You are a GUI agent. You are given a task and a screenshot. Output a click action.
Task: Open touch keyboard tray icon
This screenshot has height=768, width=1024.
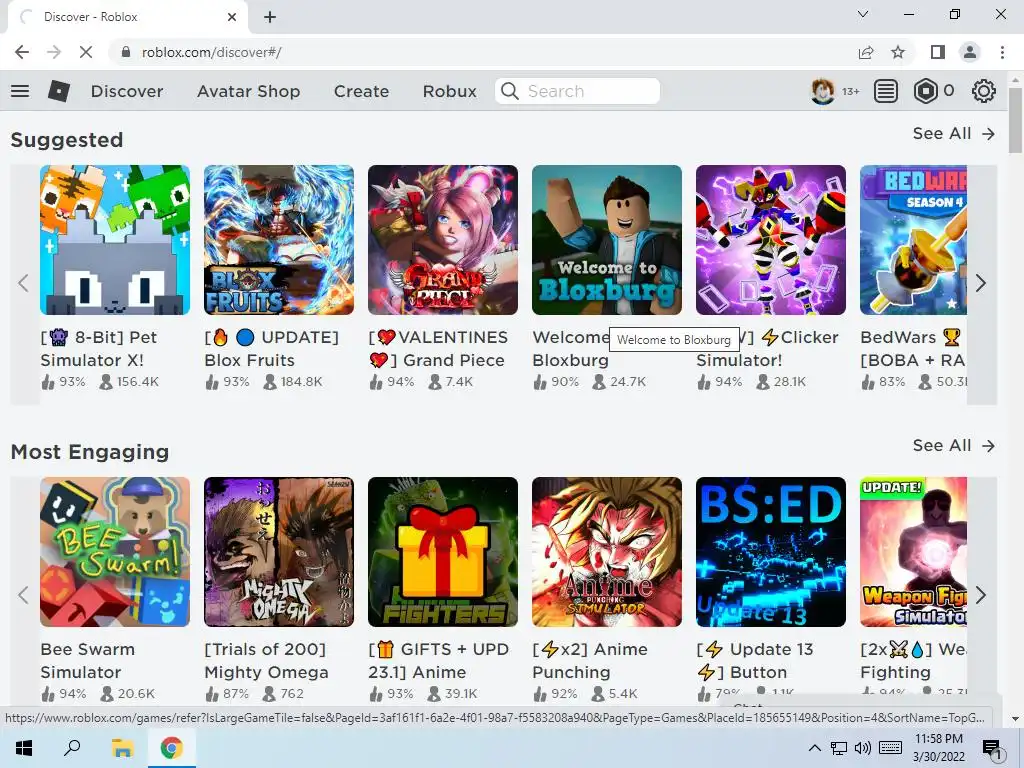891,748
